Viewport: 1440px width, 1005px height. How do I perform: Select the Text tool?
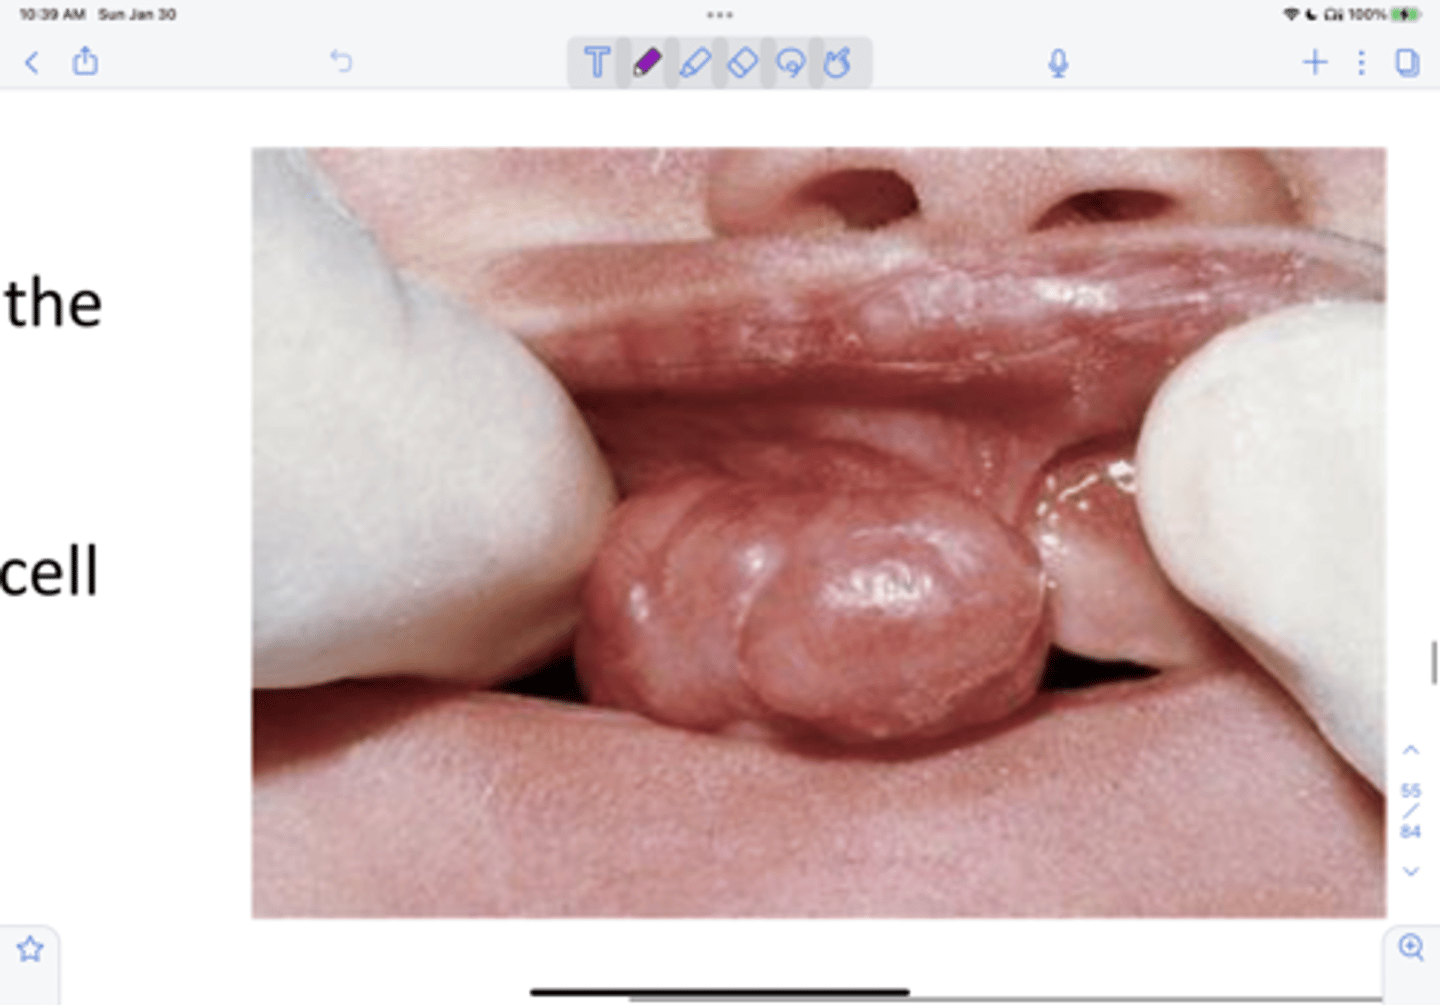pyautogui.click(x=597, y=63)
